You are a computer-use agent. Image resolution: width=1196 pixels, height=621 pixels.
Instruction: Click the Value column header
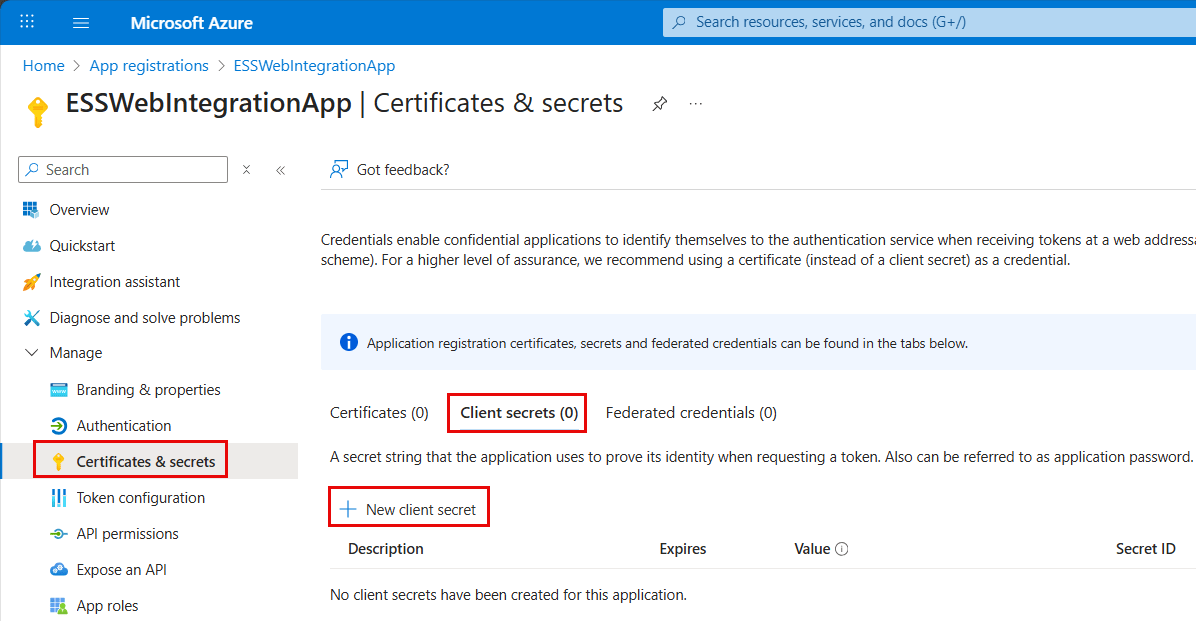pyautogui.click(x=812, y=549)
